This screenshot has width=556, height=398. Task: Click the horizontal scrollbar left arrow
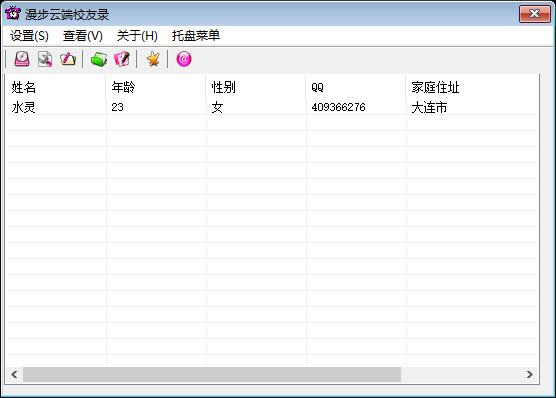tap(15, 374)
